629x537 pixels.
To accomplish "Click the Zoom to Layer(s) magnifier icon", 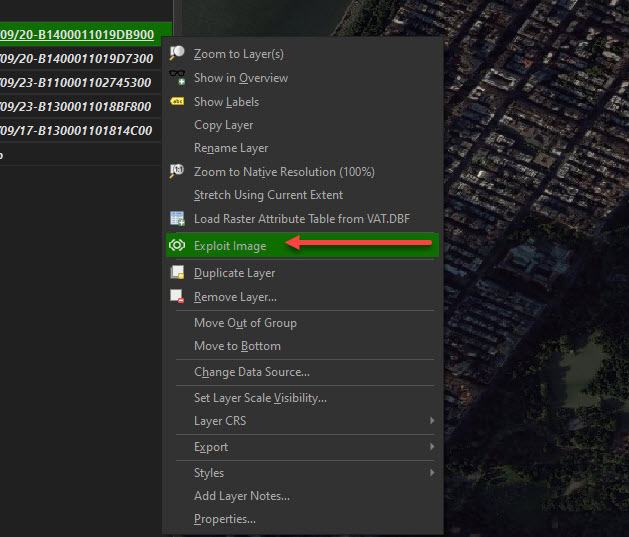I will (177, 54).
